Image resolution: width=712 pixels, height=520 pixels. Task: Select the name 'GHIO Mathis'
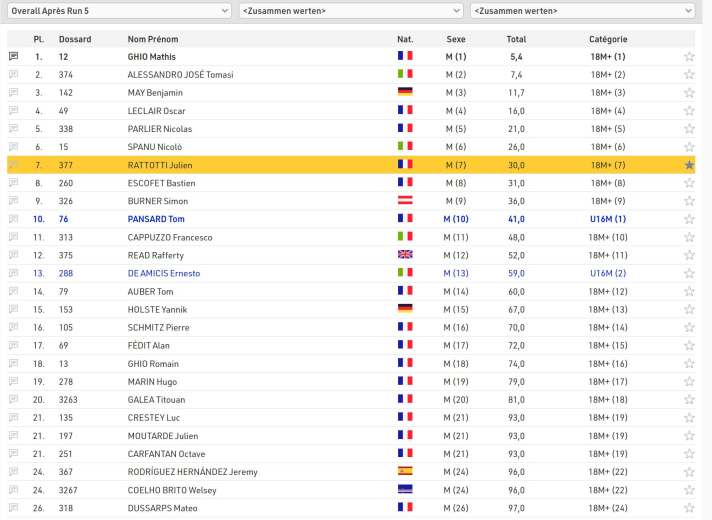tap(152, 57)
